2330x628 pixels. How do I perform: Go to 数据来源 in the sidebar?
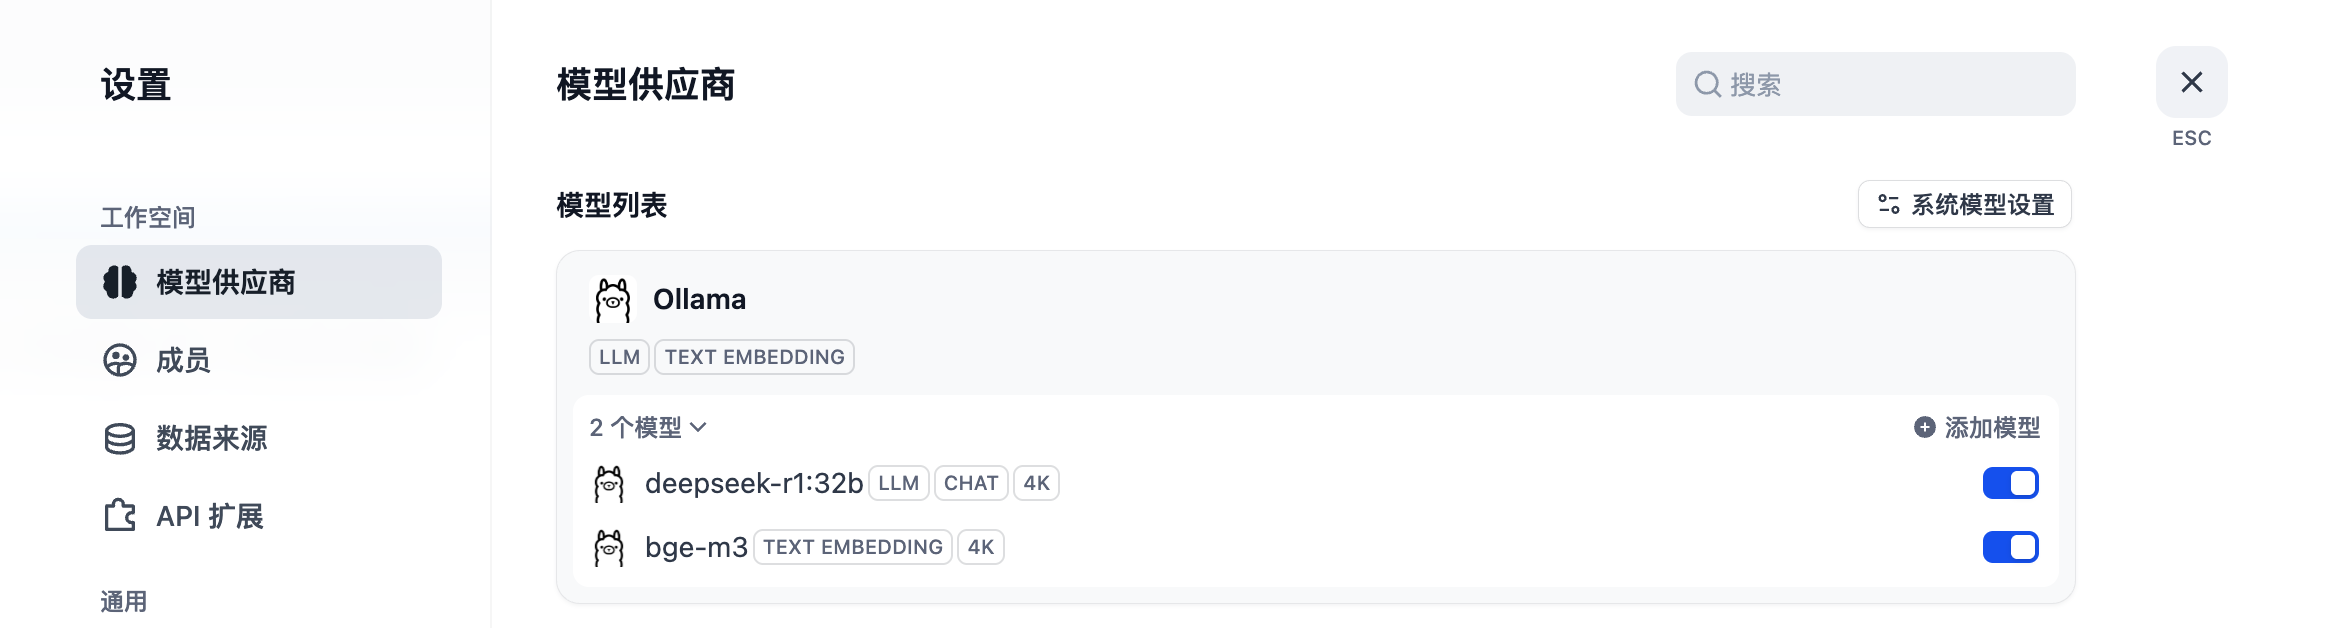(211, 438)
